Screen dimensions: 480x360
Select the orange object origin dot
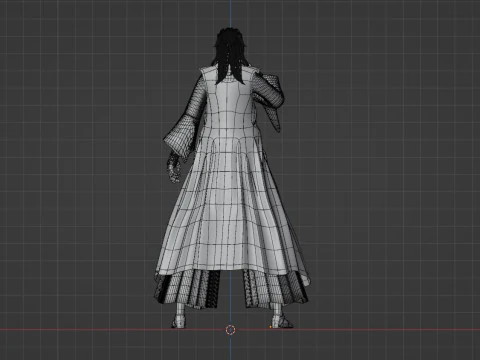pos(270,327)
